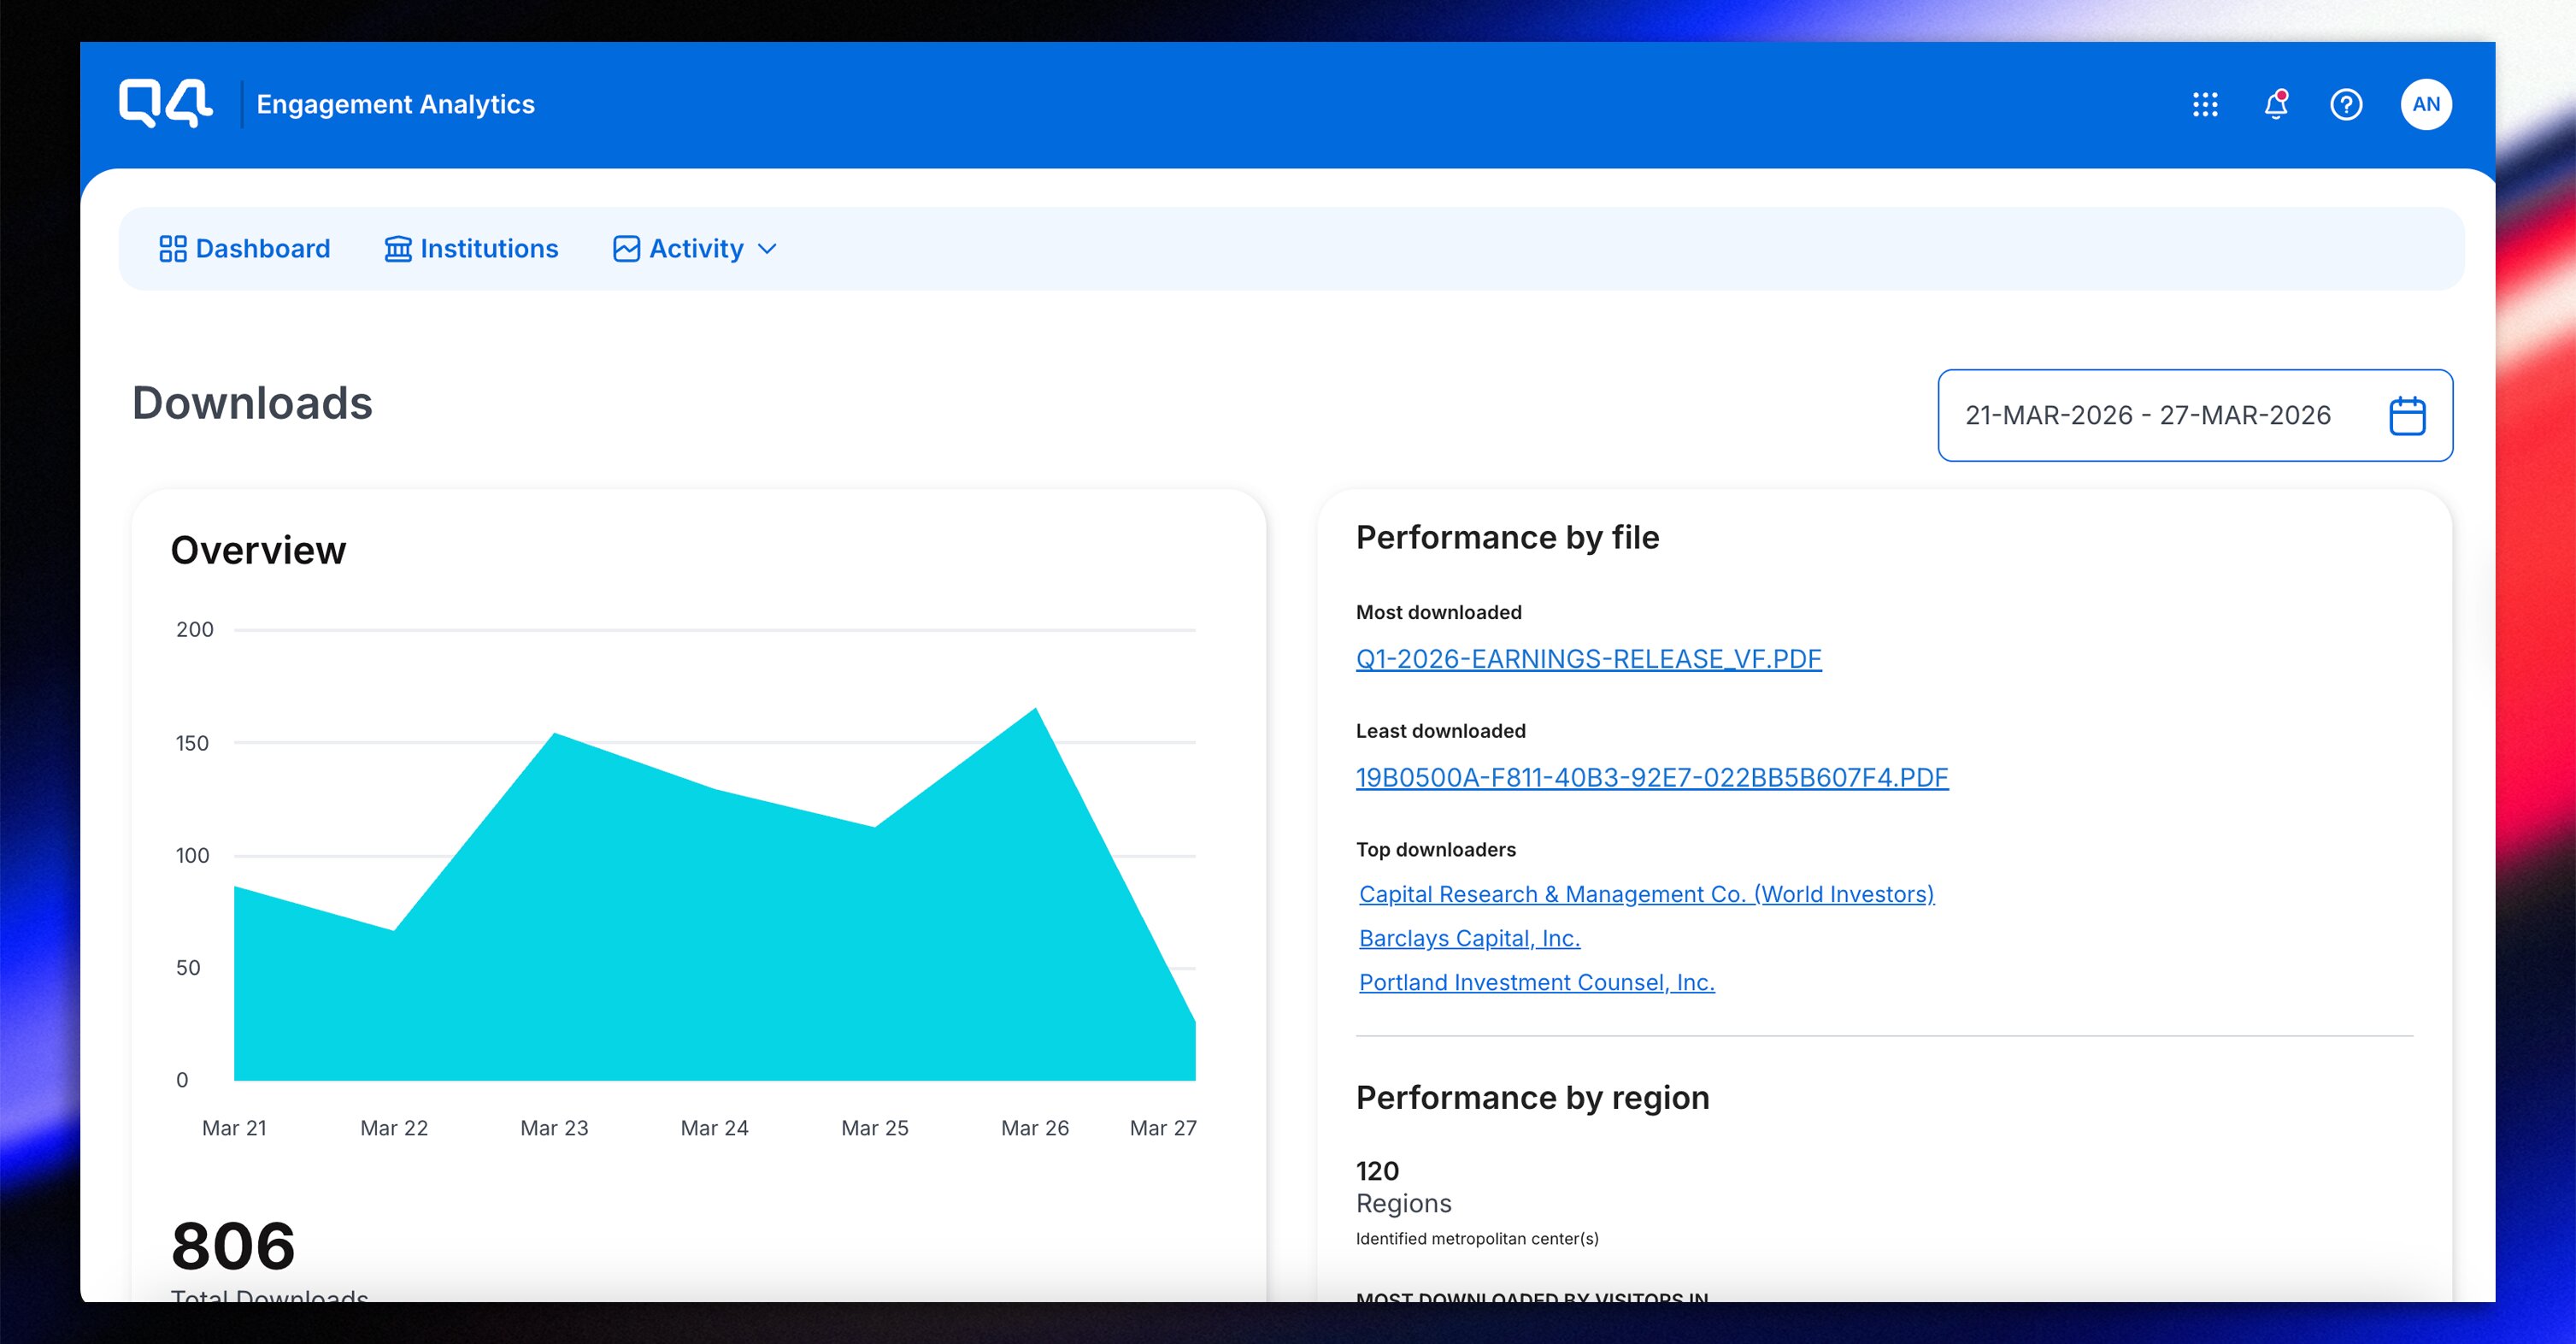This screenshot has width=2576, height=1344.
Task: Click the Institutions building icon
Action: pyautogui.click(x=398, y=249)
